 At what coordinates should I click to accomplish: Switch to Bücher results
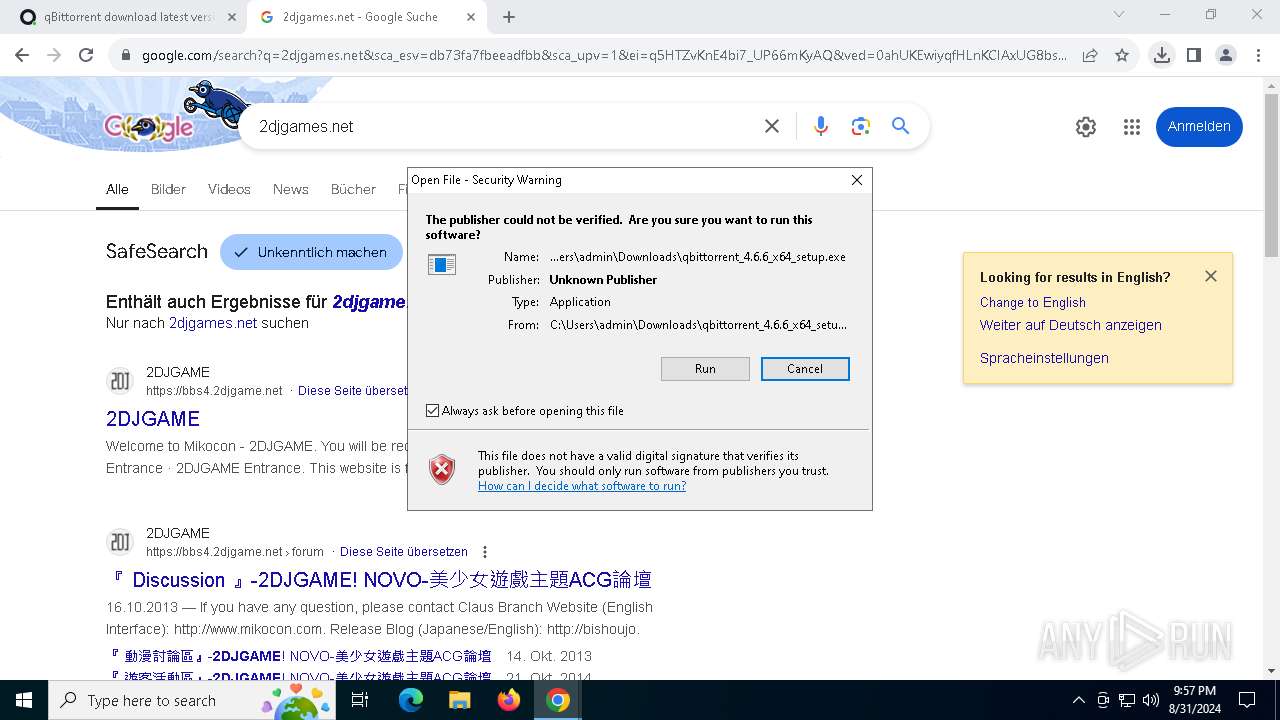tap(353, 189)
